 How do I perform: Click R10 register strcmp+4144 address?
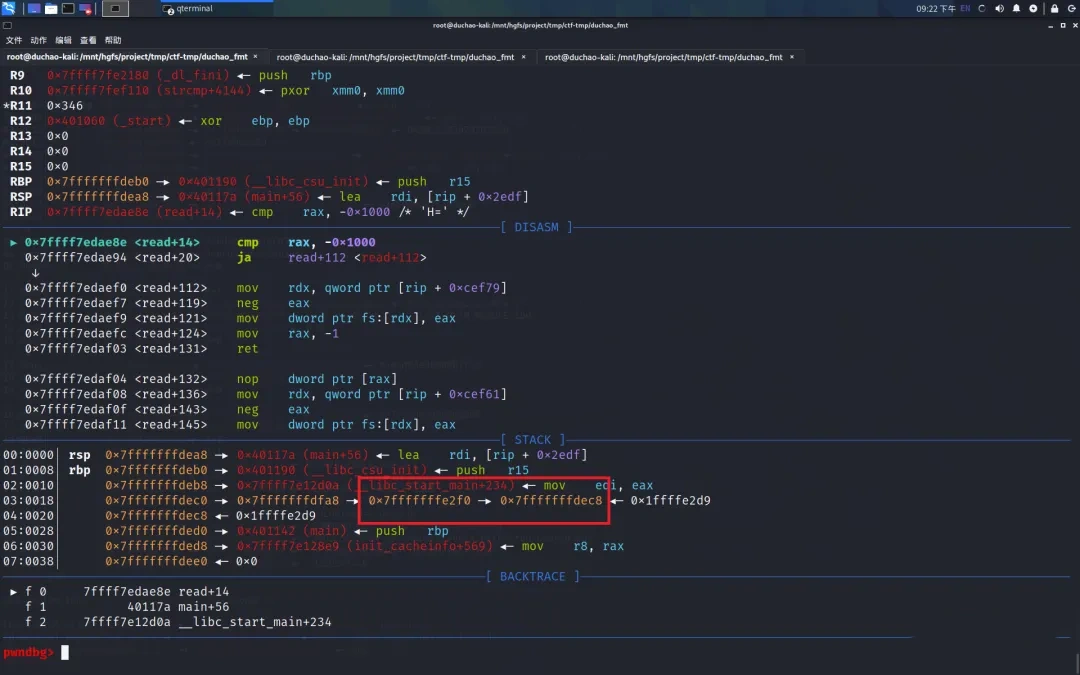[x=149, y=91]
